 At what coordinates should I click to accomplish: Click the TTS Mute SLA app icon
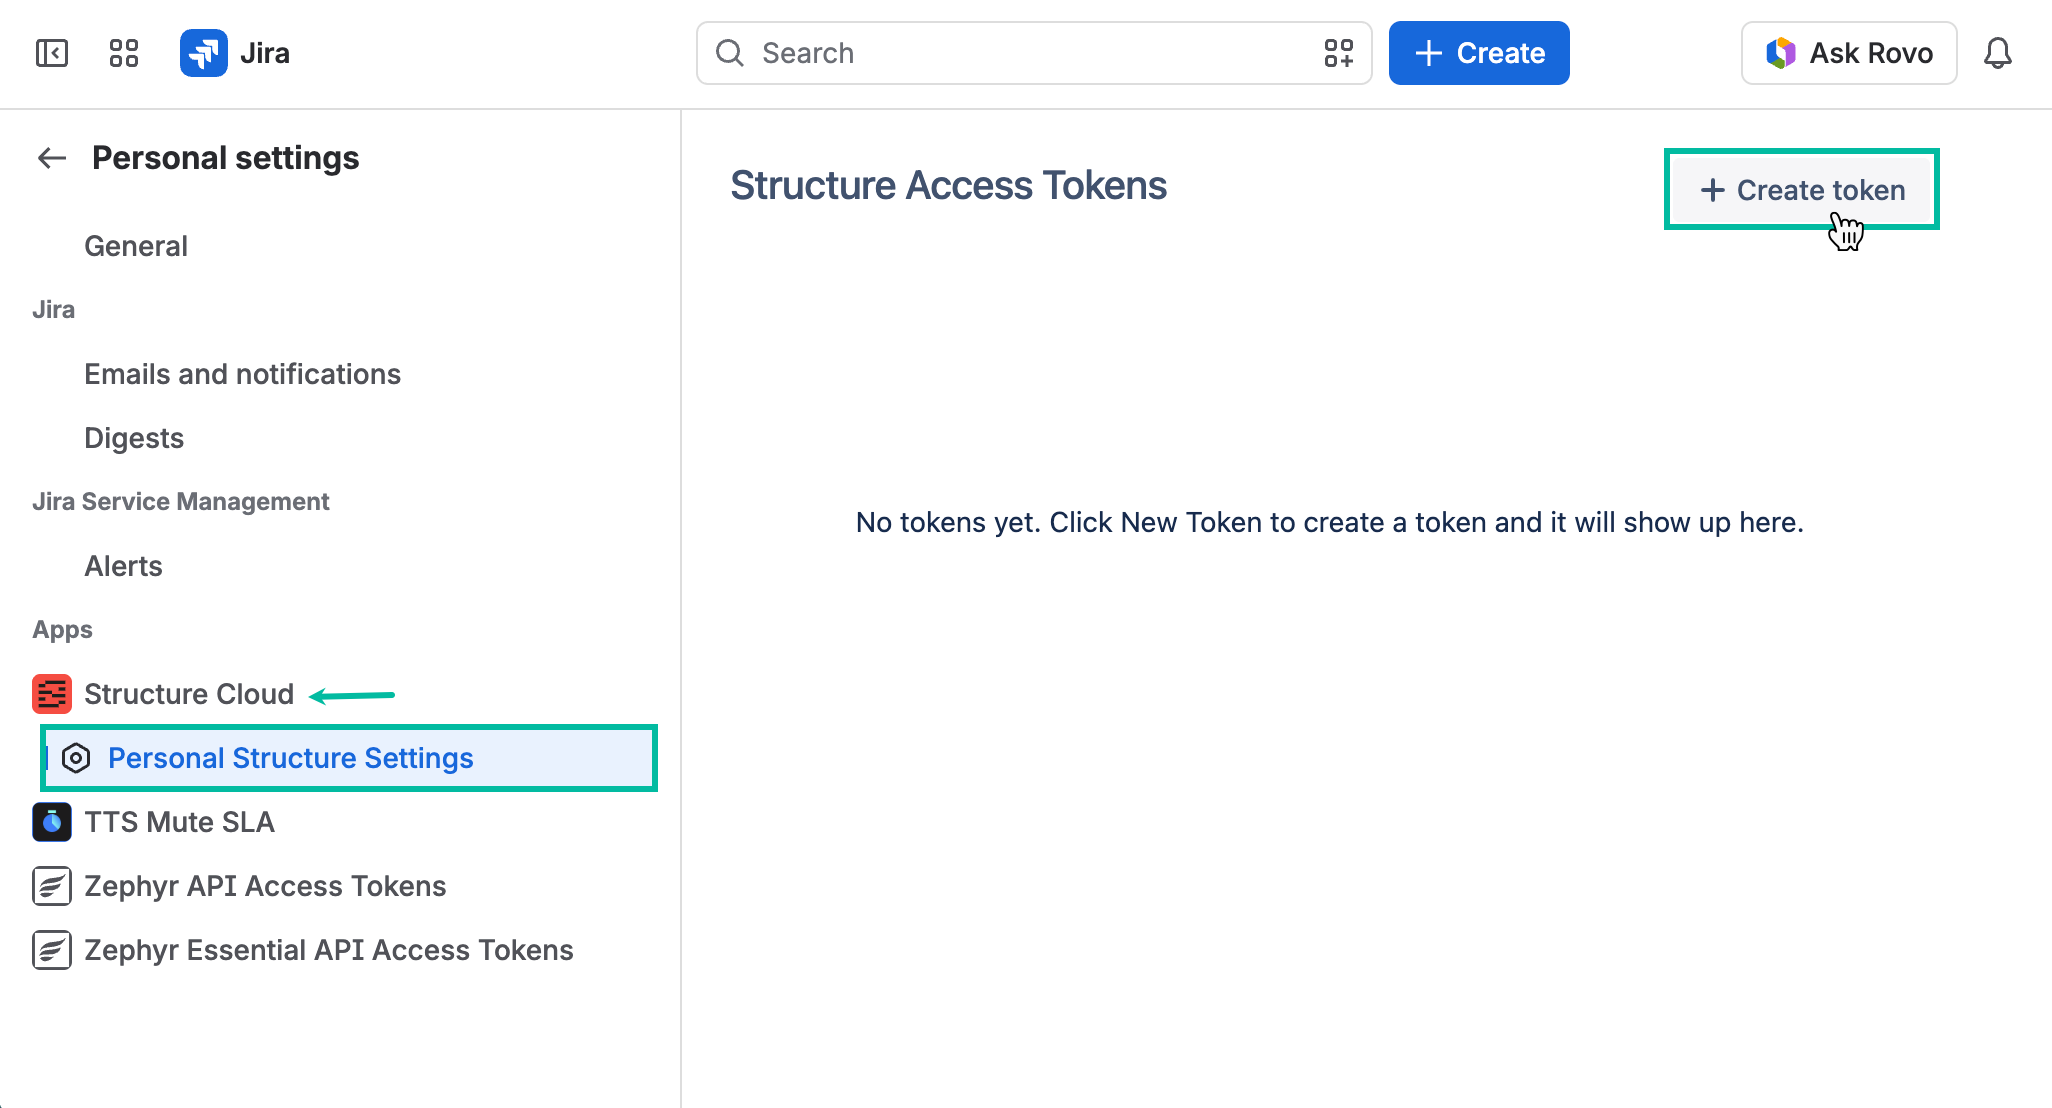tap(52, 822)
